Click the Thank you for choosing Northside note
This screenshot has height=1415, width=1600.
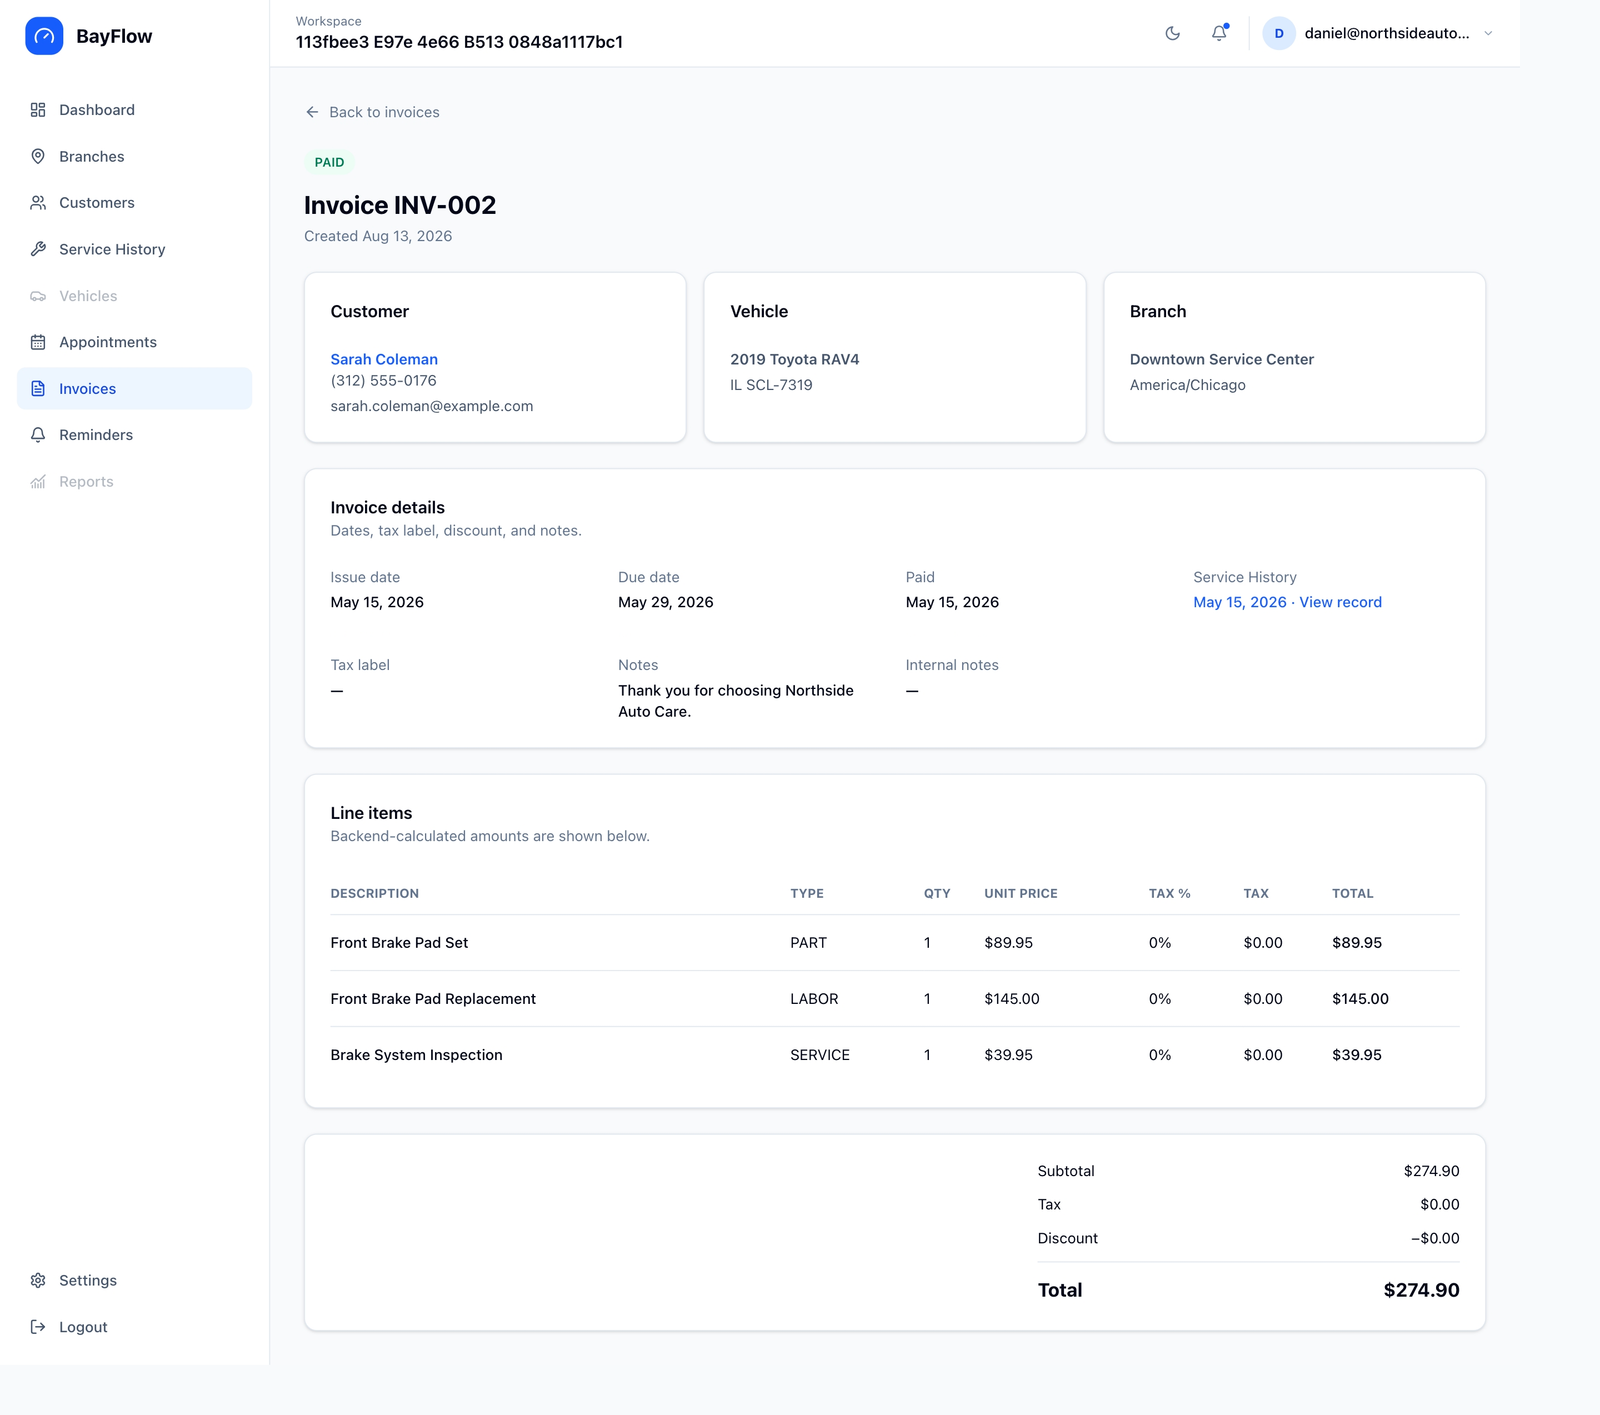pos(736,701)
